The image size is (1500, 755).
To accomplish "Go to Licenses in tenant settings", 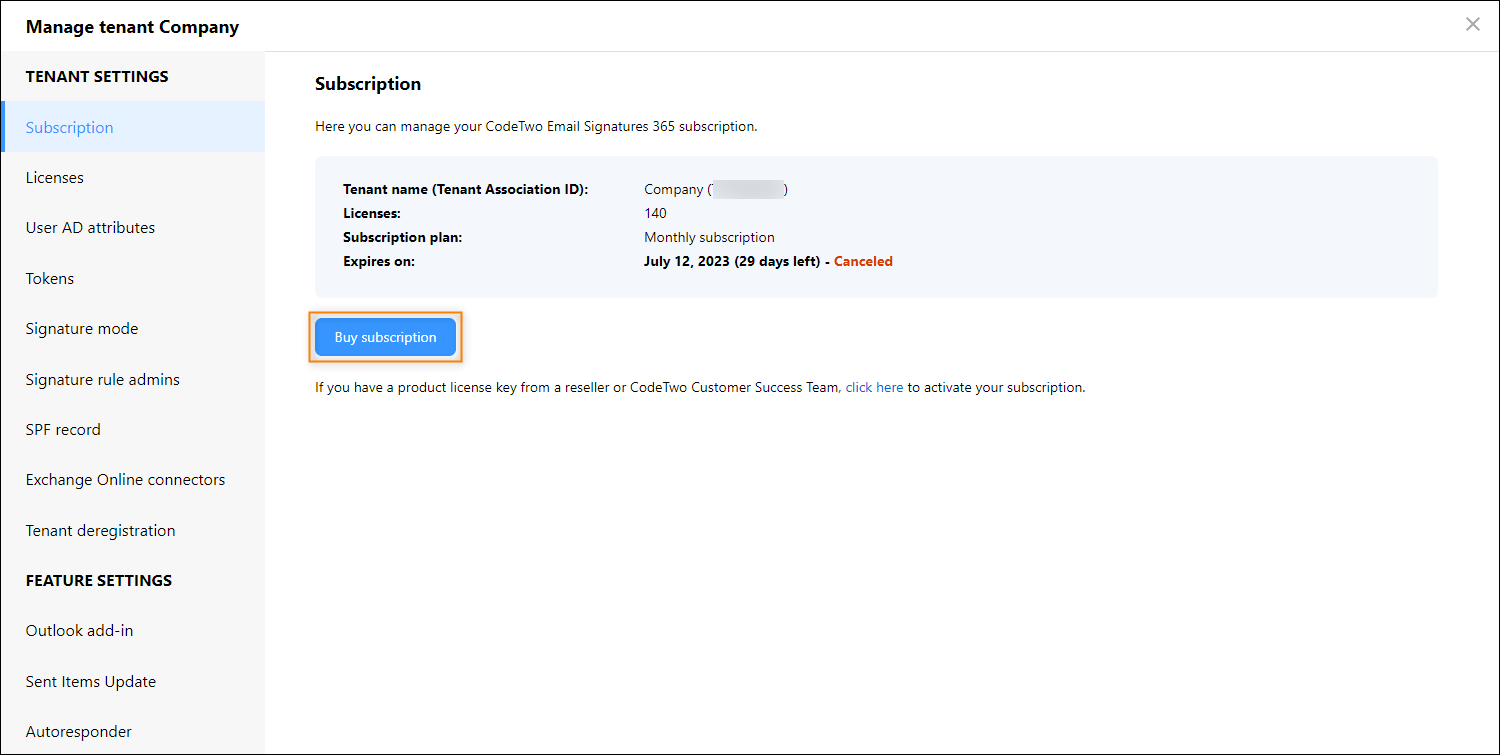I will pyautogui.click(x=133, y=177).
